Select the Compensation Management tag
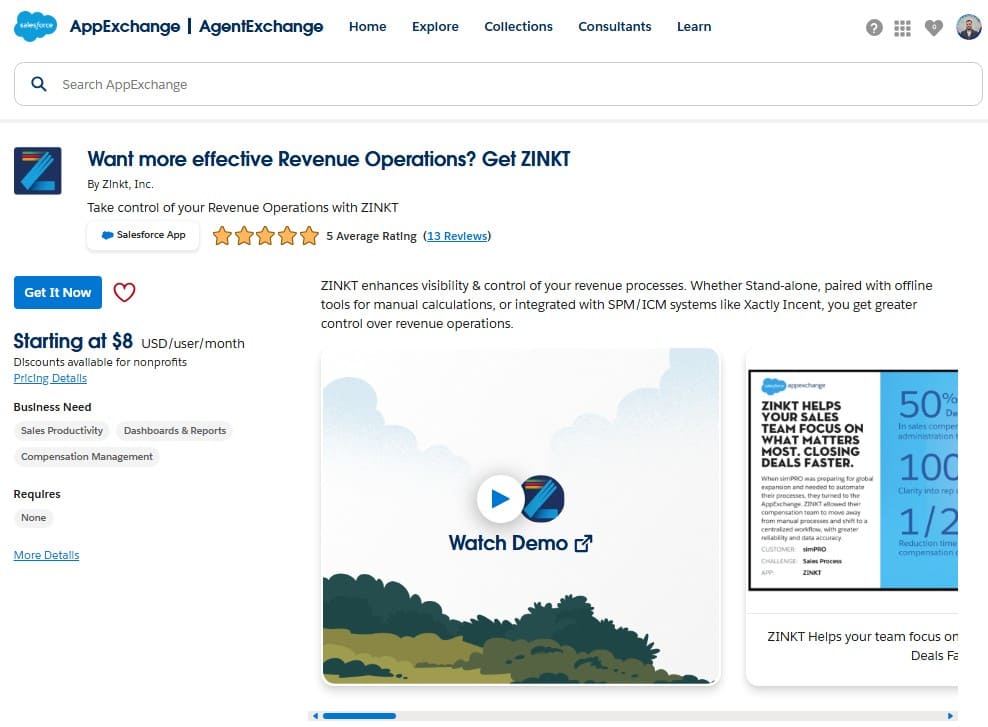Image resolution: width=988 pixels, height=727 pixels. tap(86, 456)
